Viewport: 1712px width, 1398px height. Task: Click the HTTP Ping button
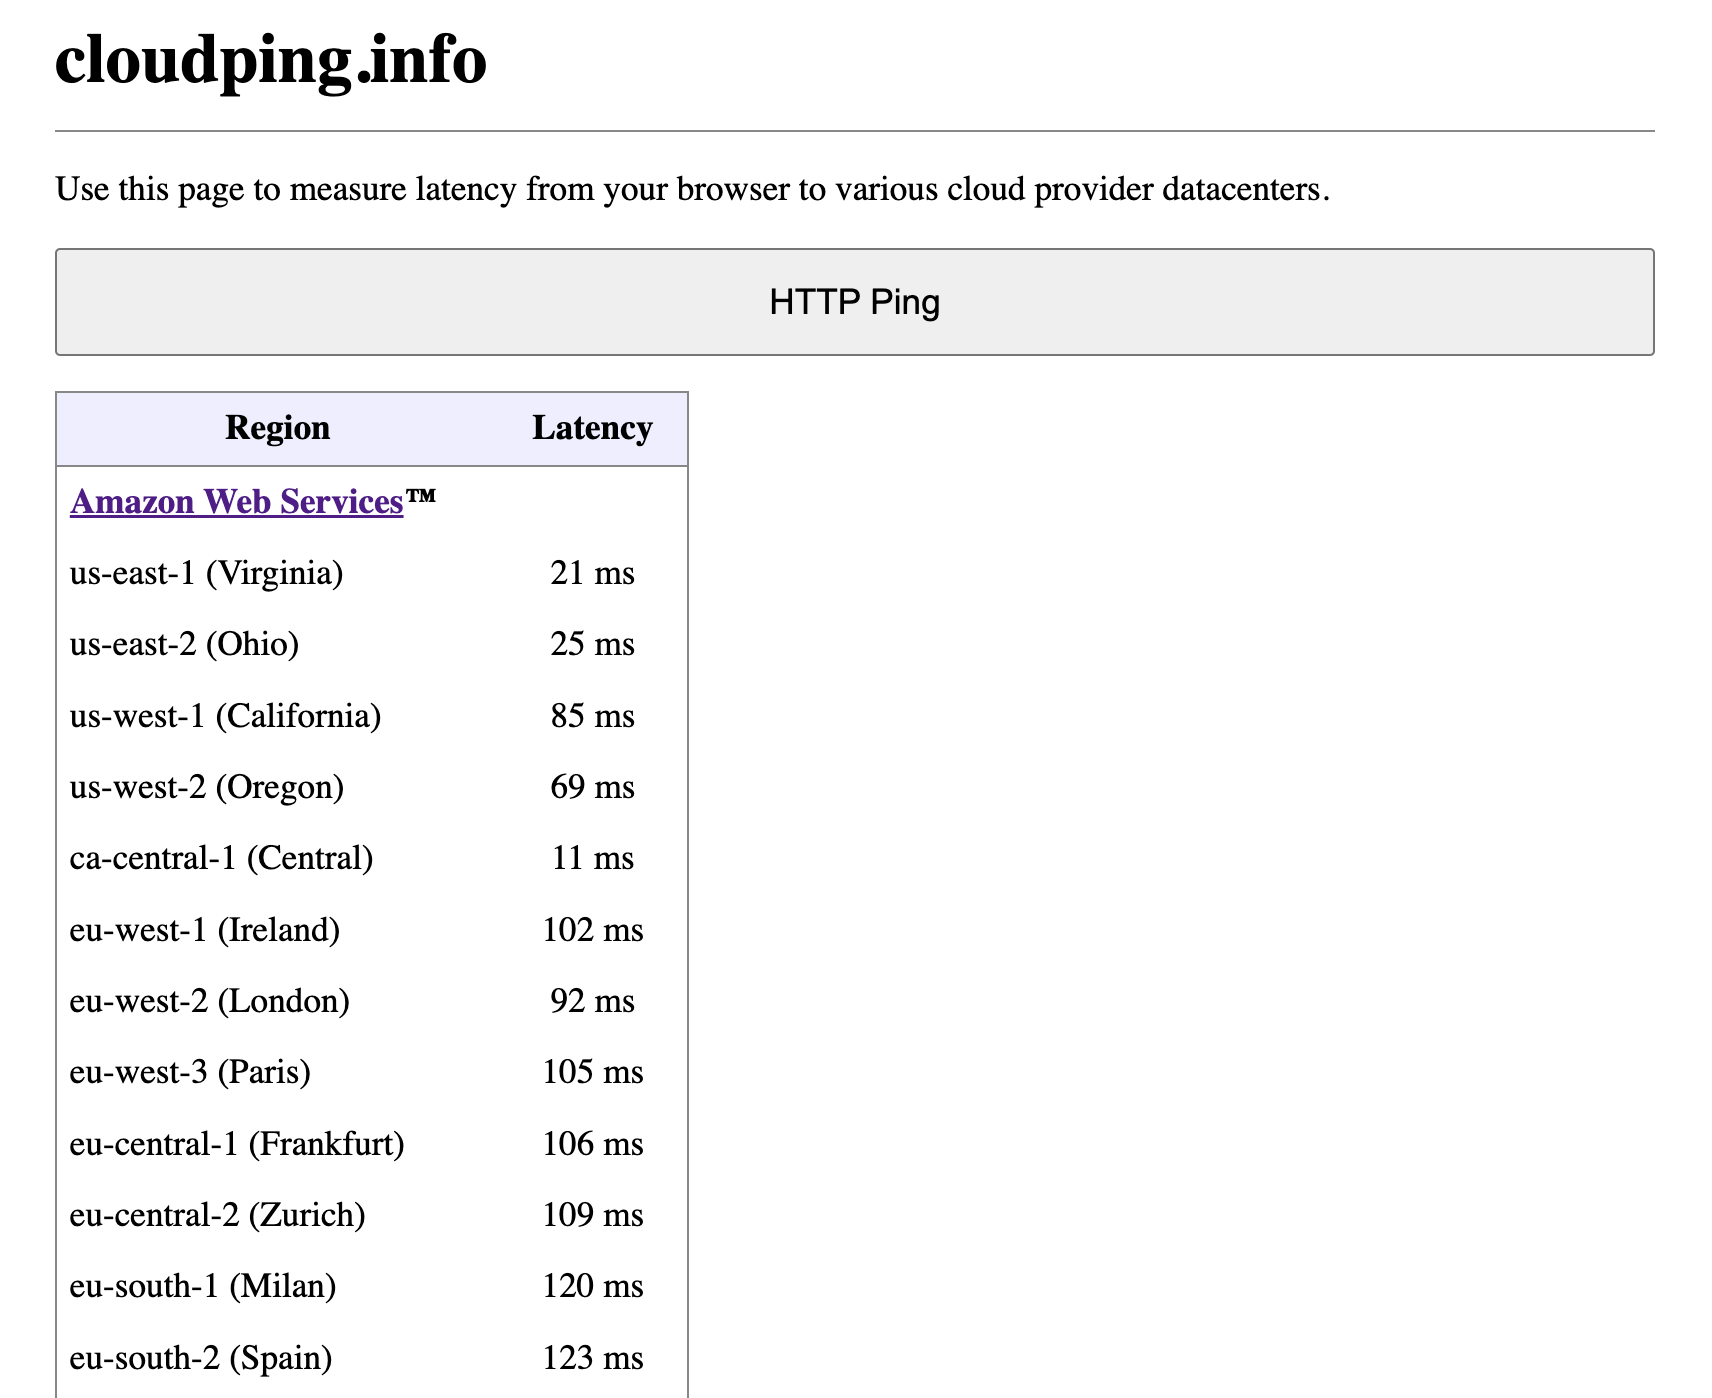[x=854, y=302]
